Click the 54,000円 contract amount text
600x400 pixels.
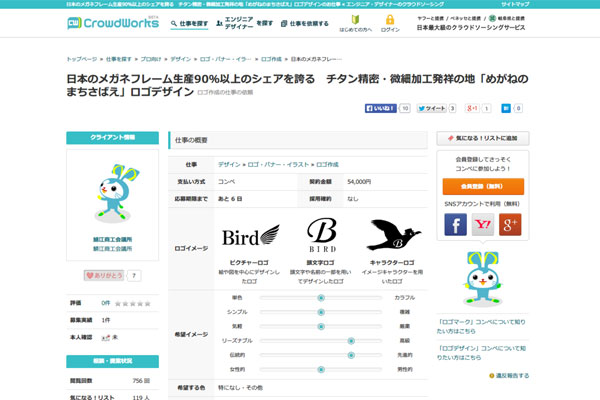point(359,182)
